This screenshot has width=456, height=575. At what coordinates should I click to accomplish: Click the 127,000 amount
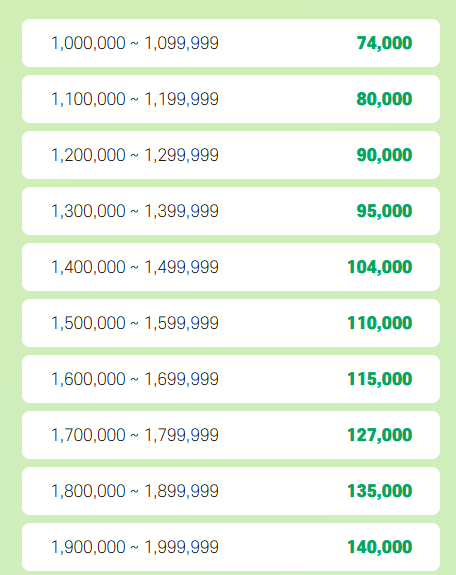coord(380,435)
